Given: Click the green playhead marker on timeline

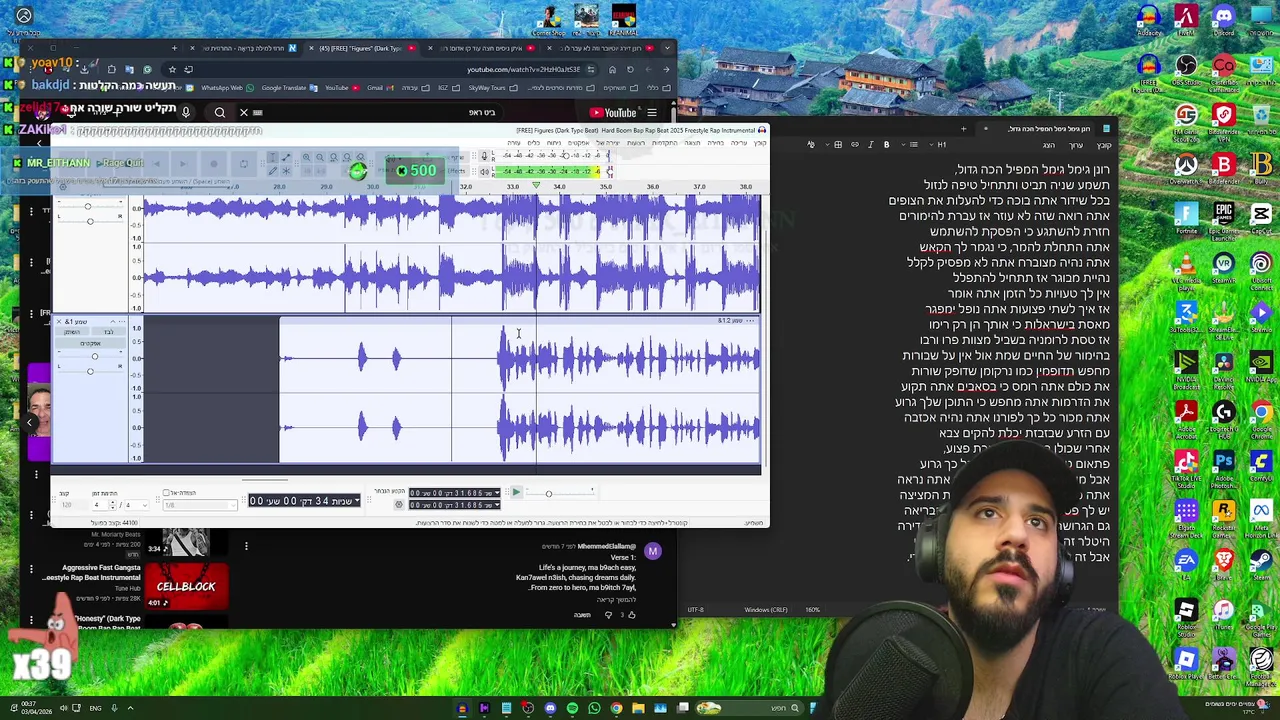Looking at the screenshot, I should coord(535,187).
